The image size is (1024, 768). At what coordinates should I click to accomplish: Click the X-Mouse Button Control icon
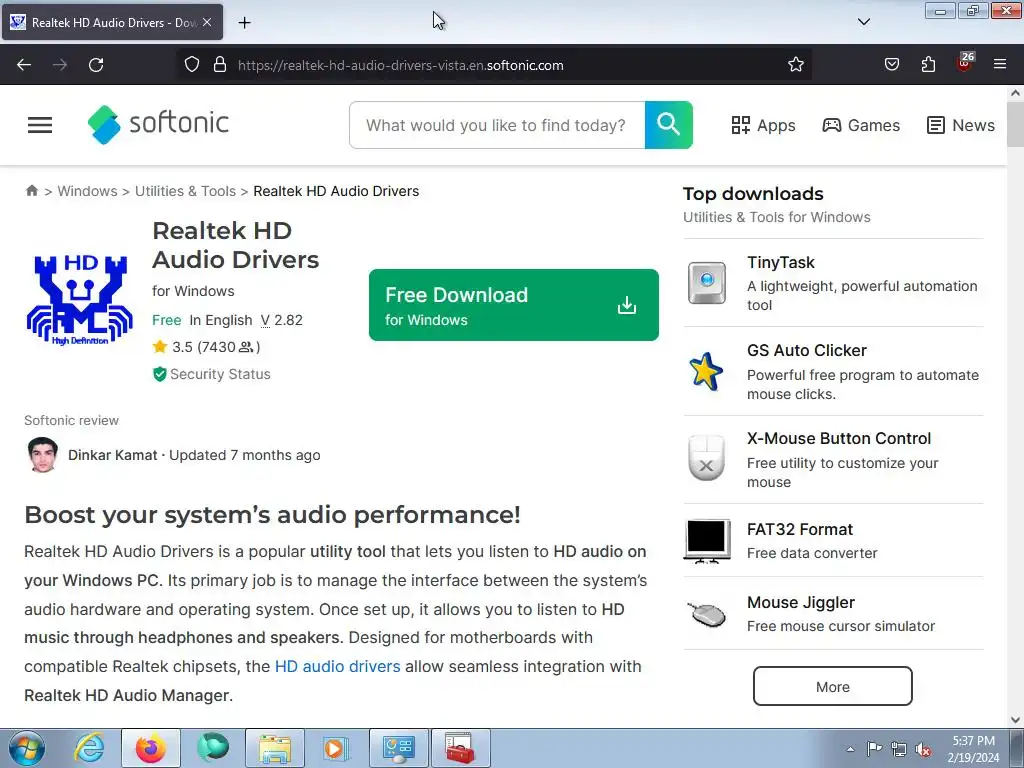tap(707, 458)
